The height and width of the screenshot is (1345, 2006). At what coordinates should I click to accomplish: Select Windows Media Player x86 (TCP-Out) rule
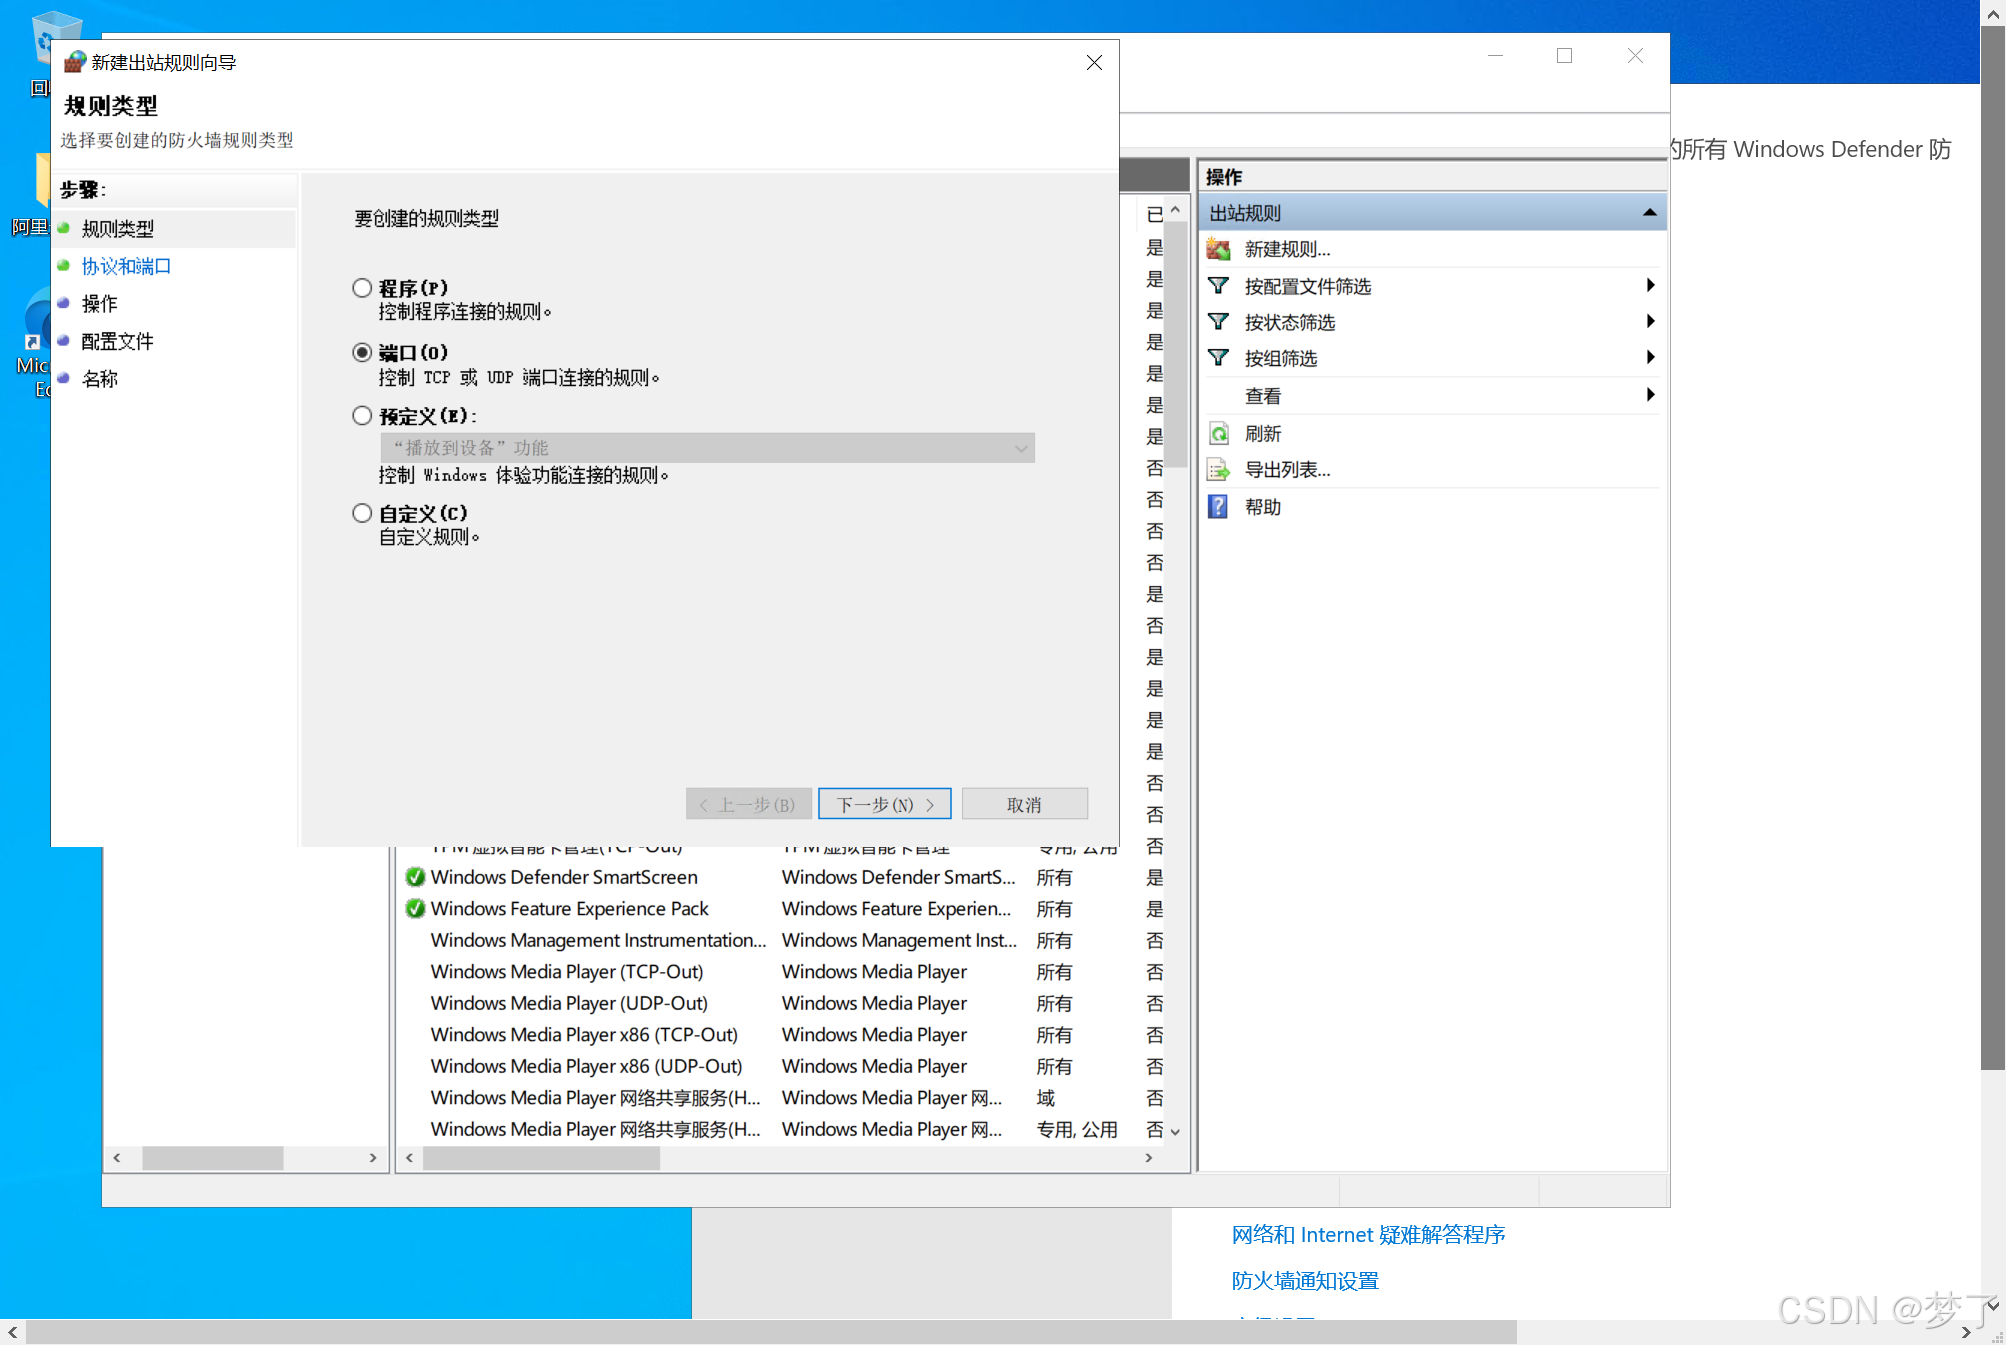[x=784, y=1035]
